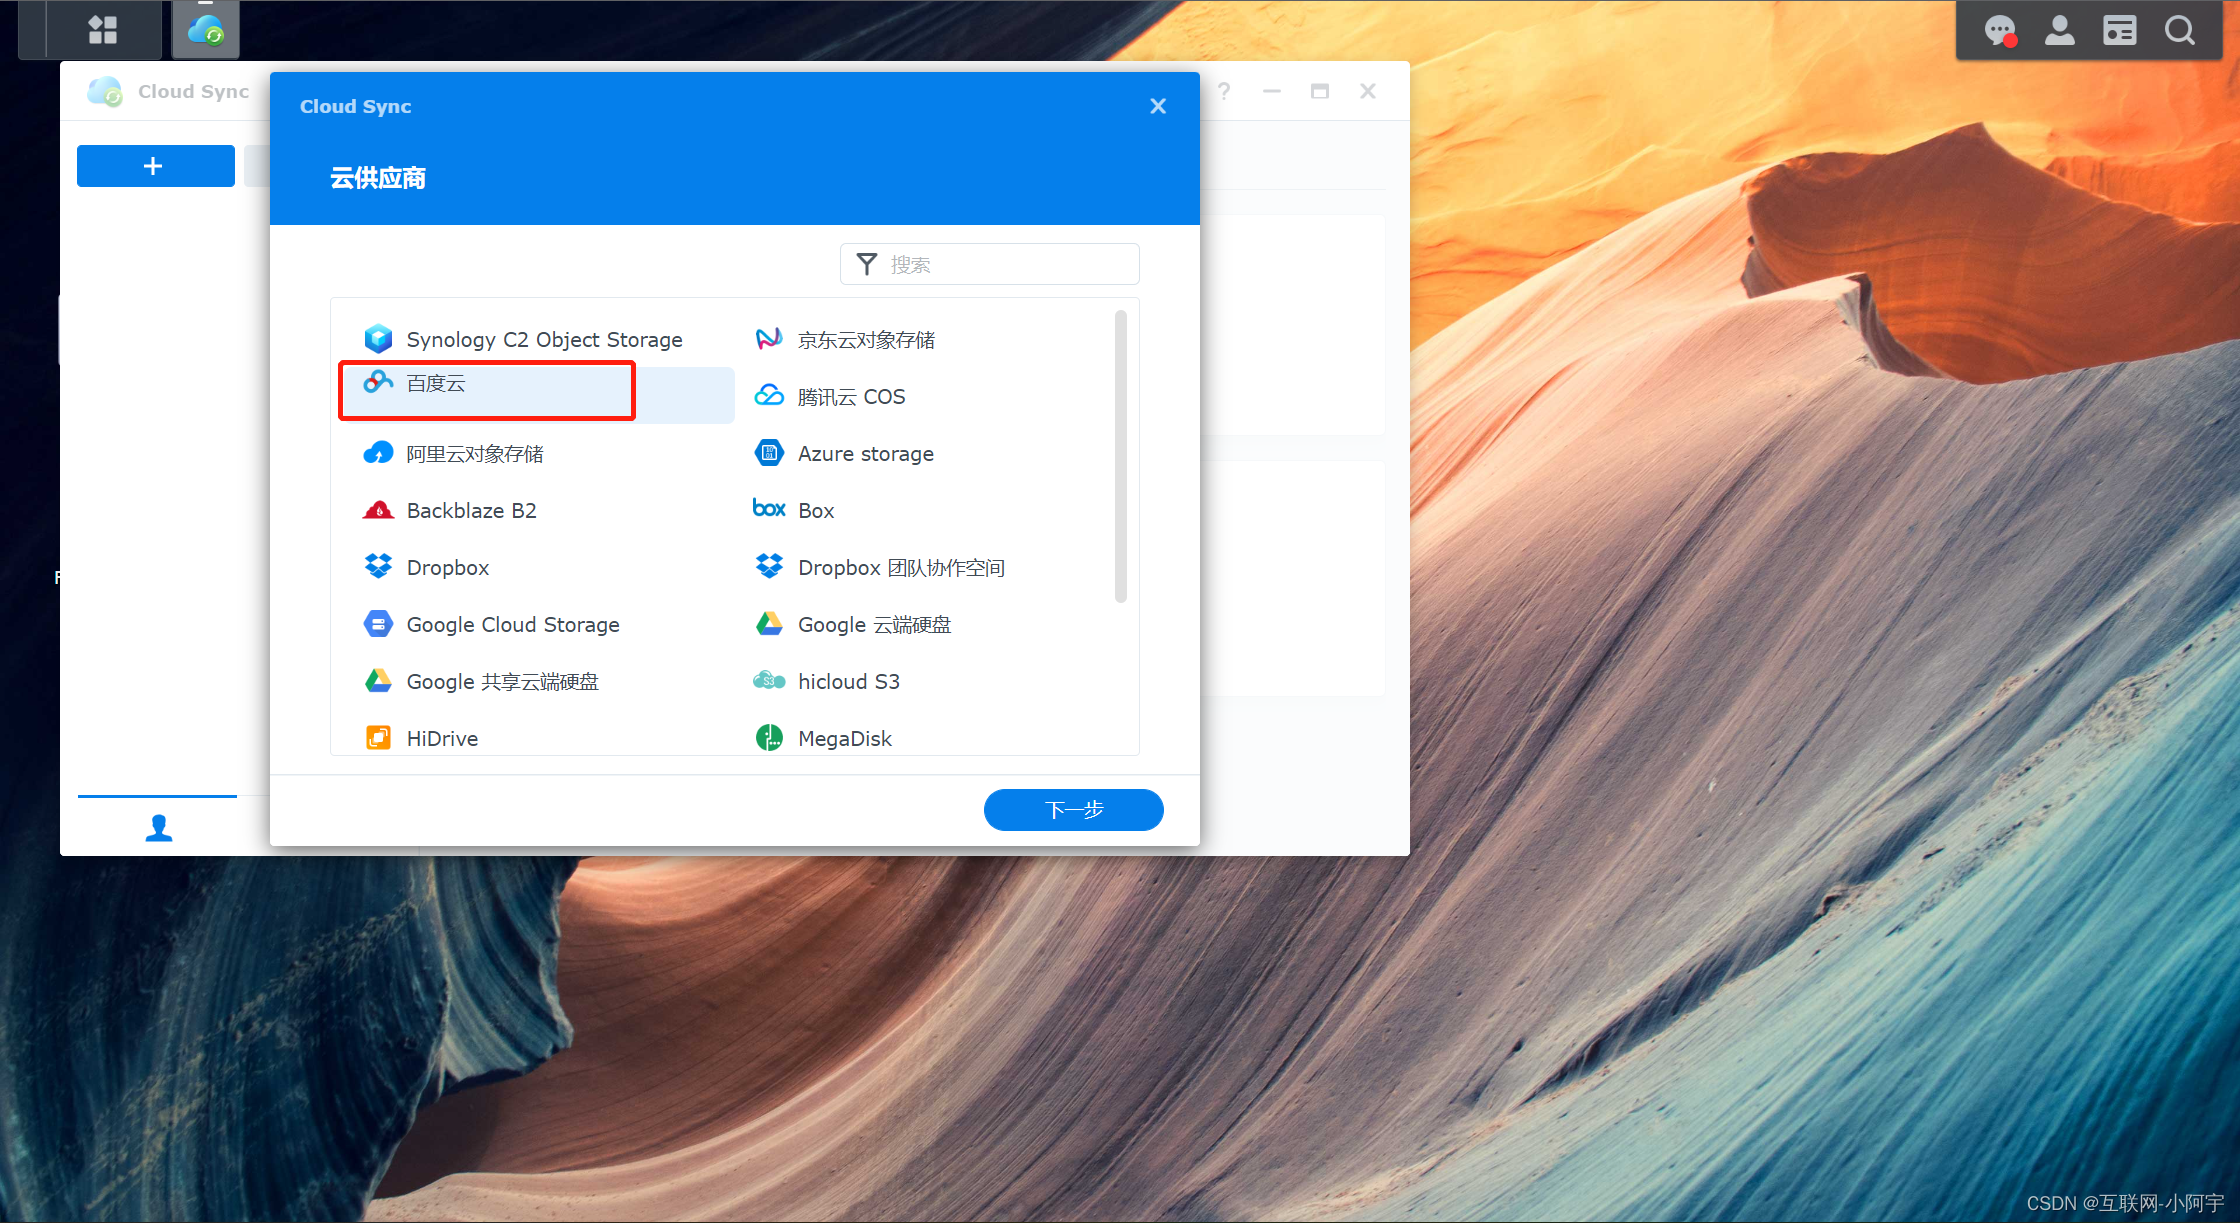Click the 下一步 next button
The image size is (2240, 1223).
1073,810
